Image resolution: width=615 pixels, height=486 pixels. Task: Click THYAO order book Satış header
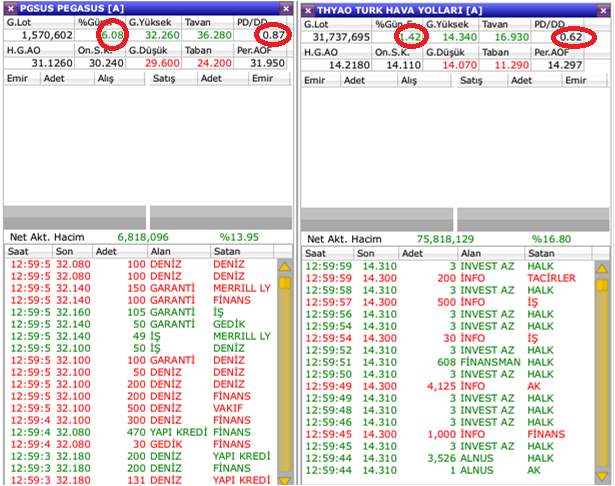pos(482,80)
